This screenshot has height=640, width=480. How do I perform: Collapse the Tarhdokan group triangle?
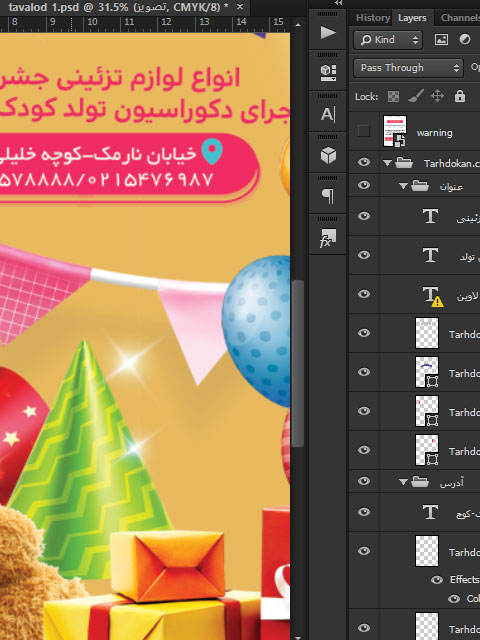[387, 163]
